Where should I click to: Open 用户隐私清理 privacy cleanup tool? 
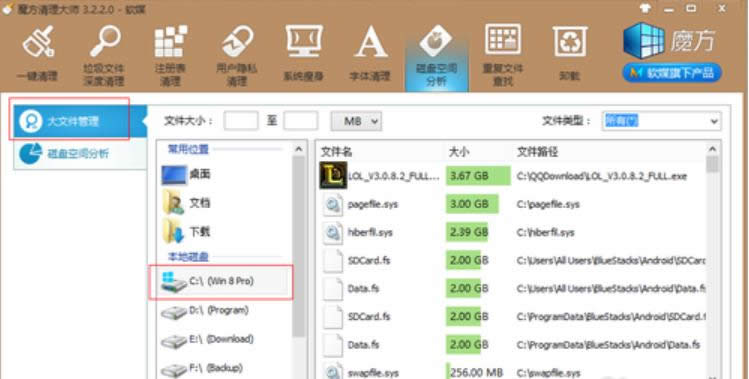(237, 55)
